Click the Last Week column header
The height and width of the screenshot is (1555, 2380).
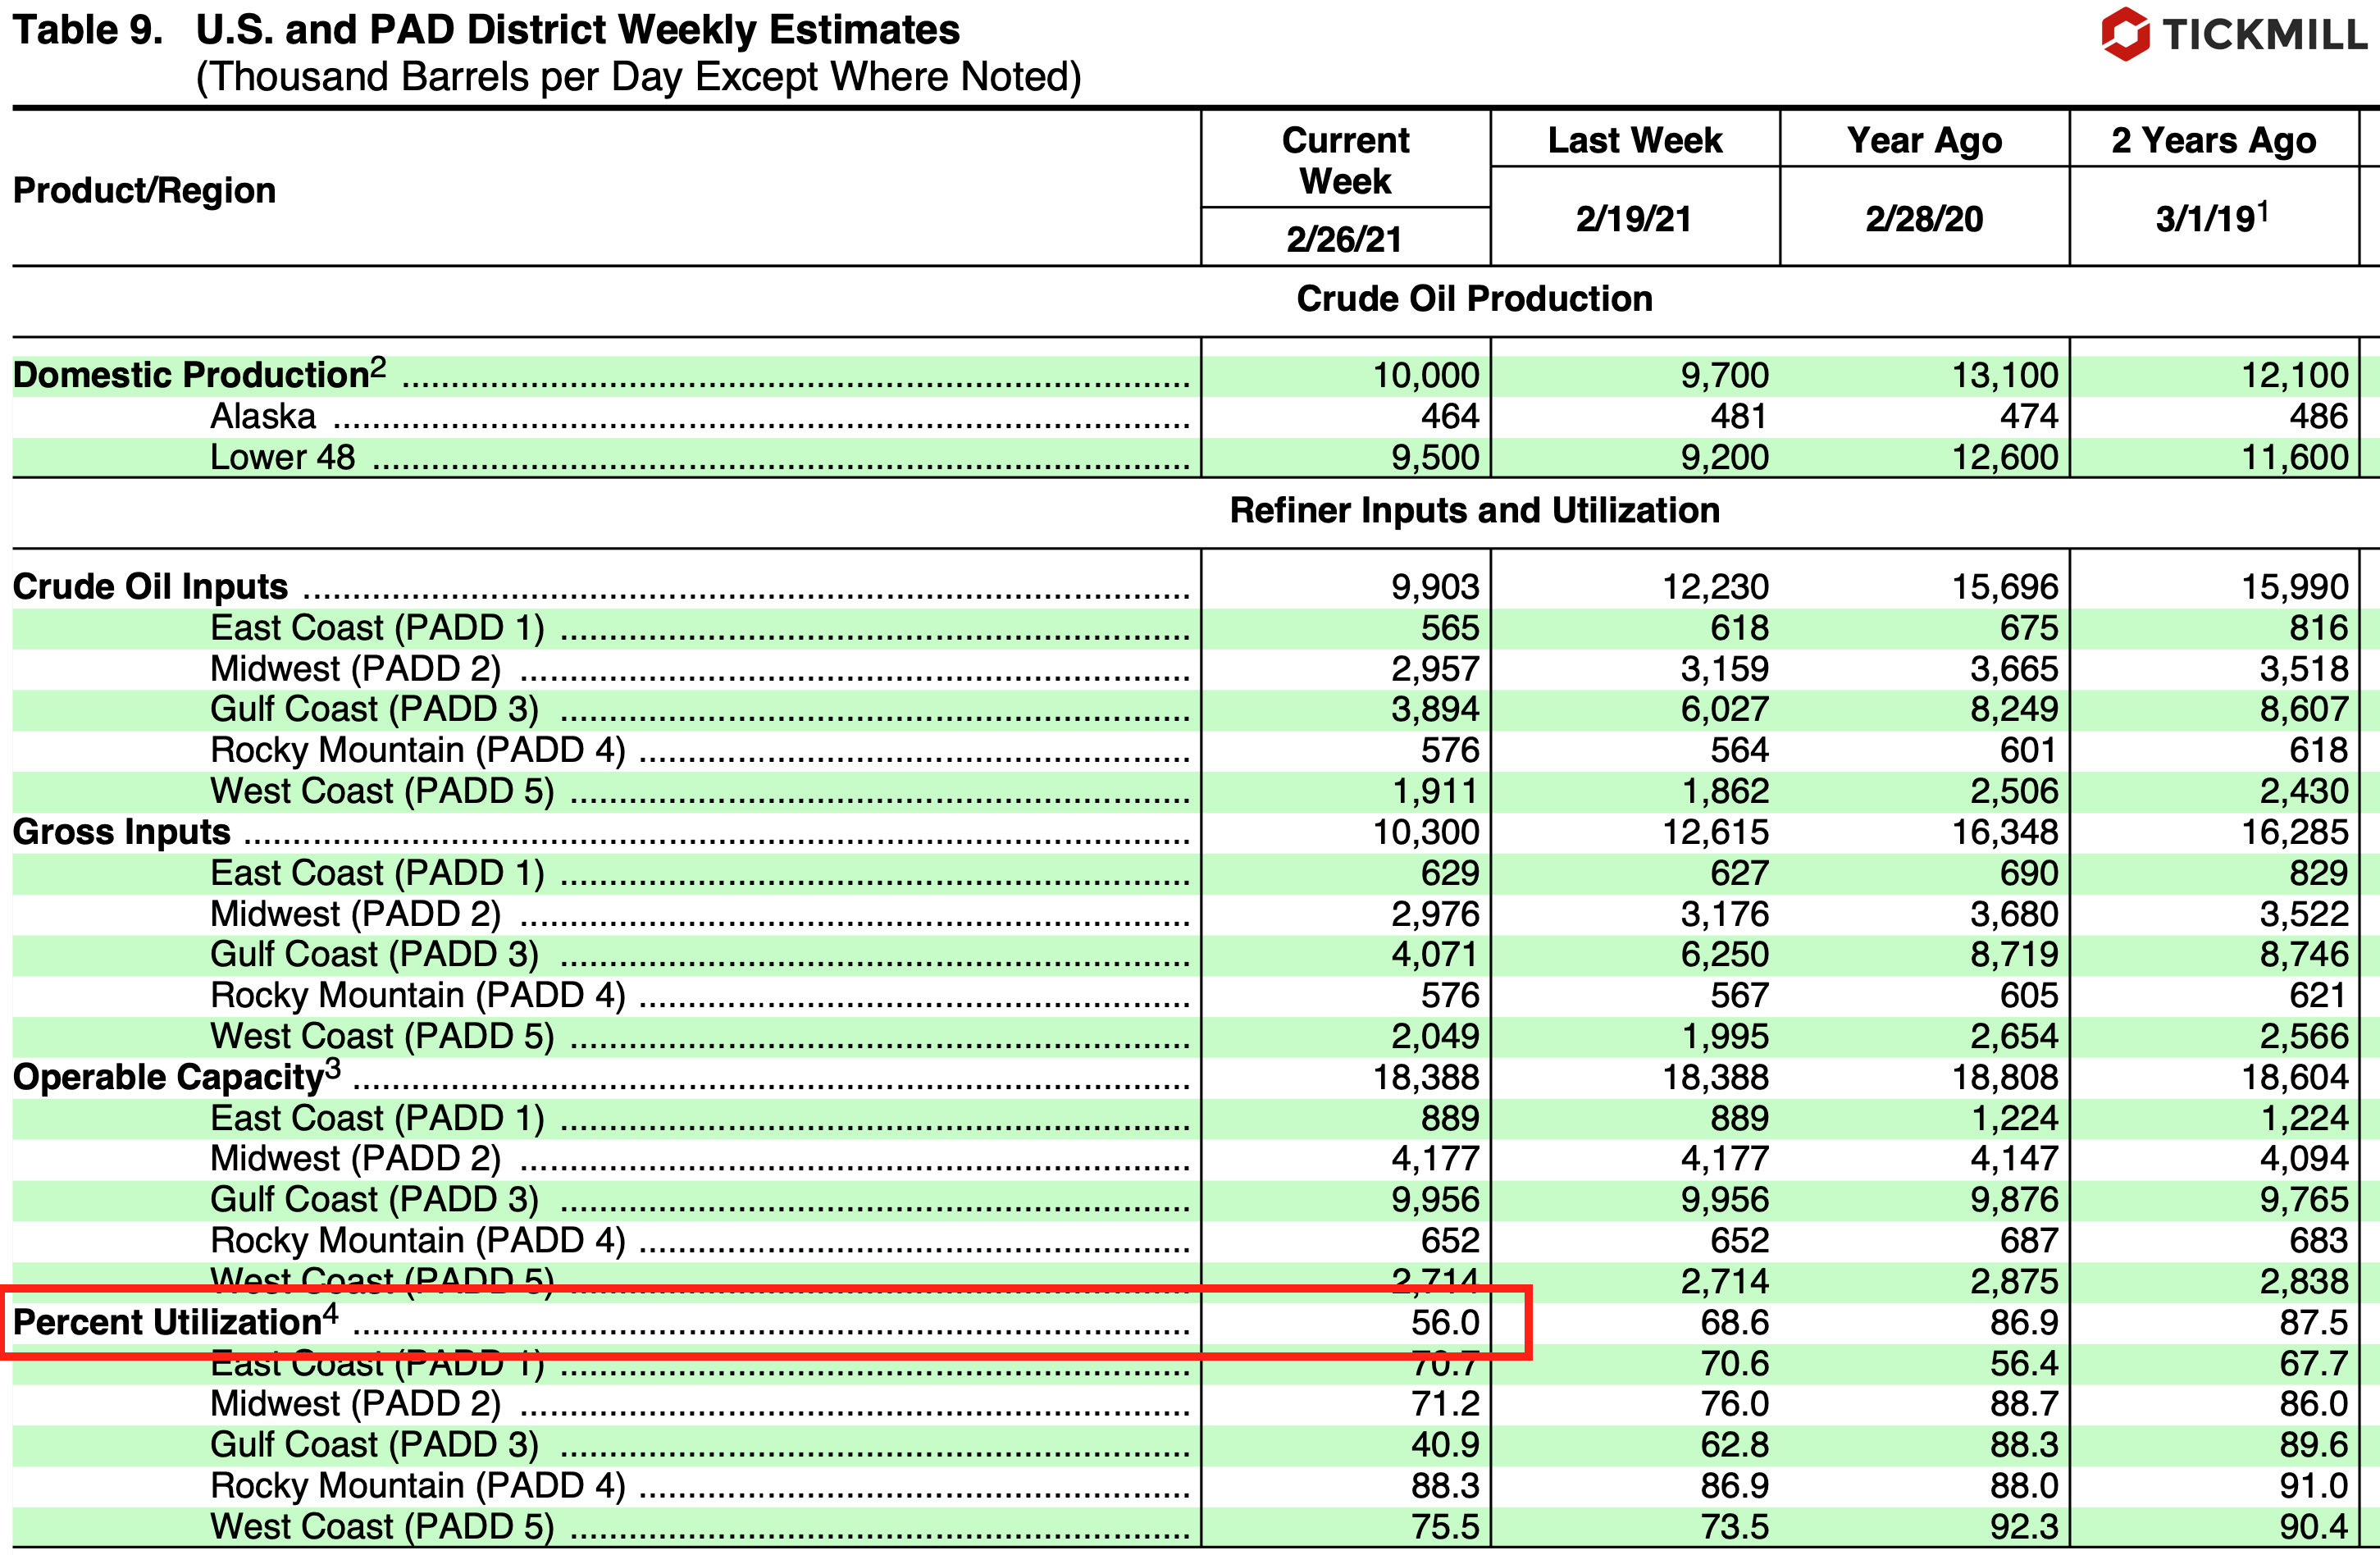pos(1634,140)
